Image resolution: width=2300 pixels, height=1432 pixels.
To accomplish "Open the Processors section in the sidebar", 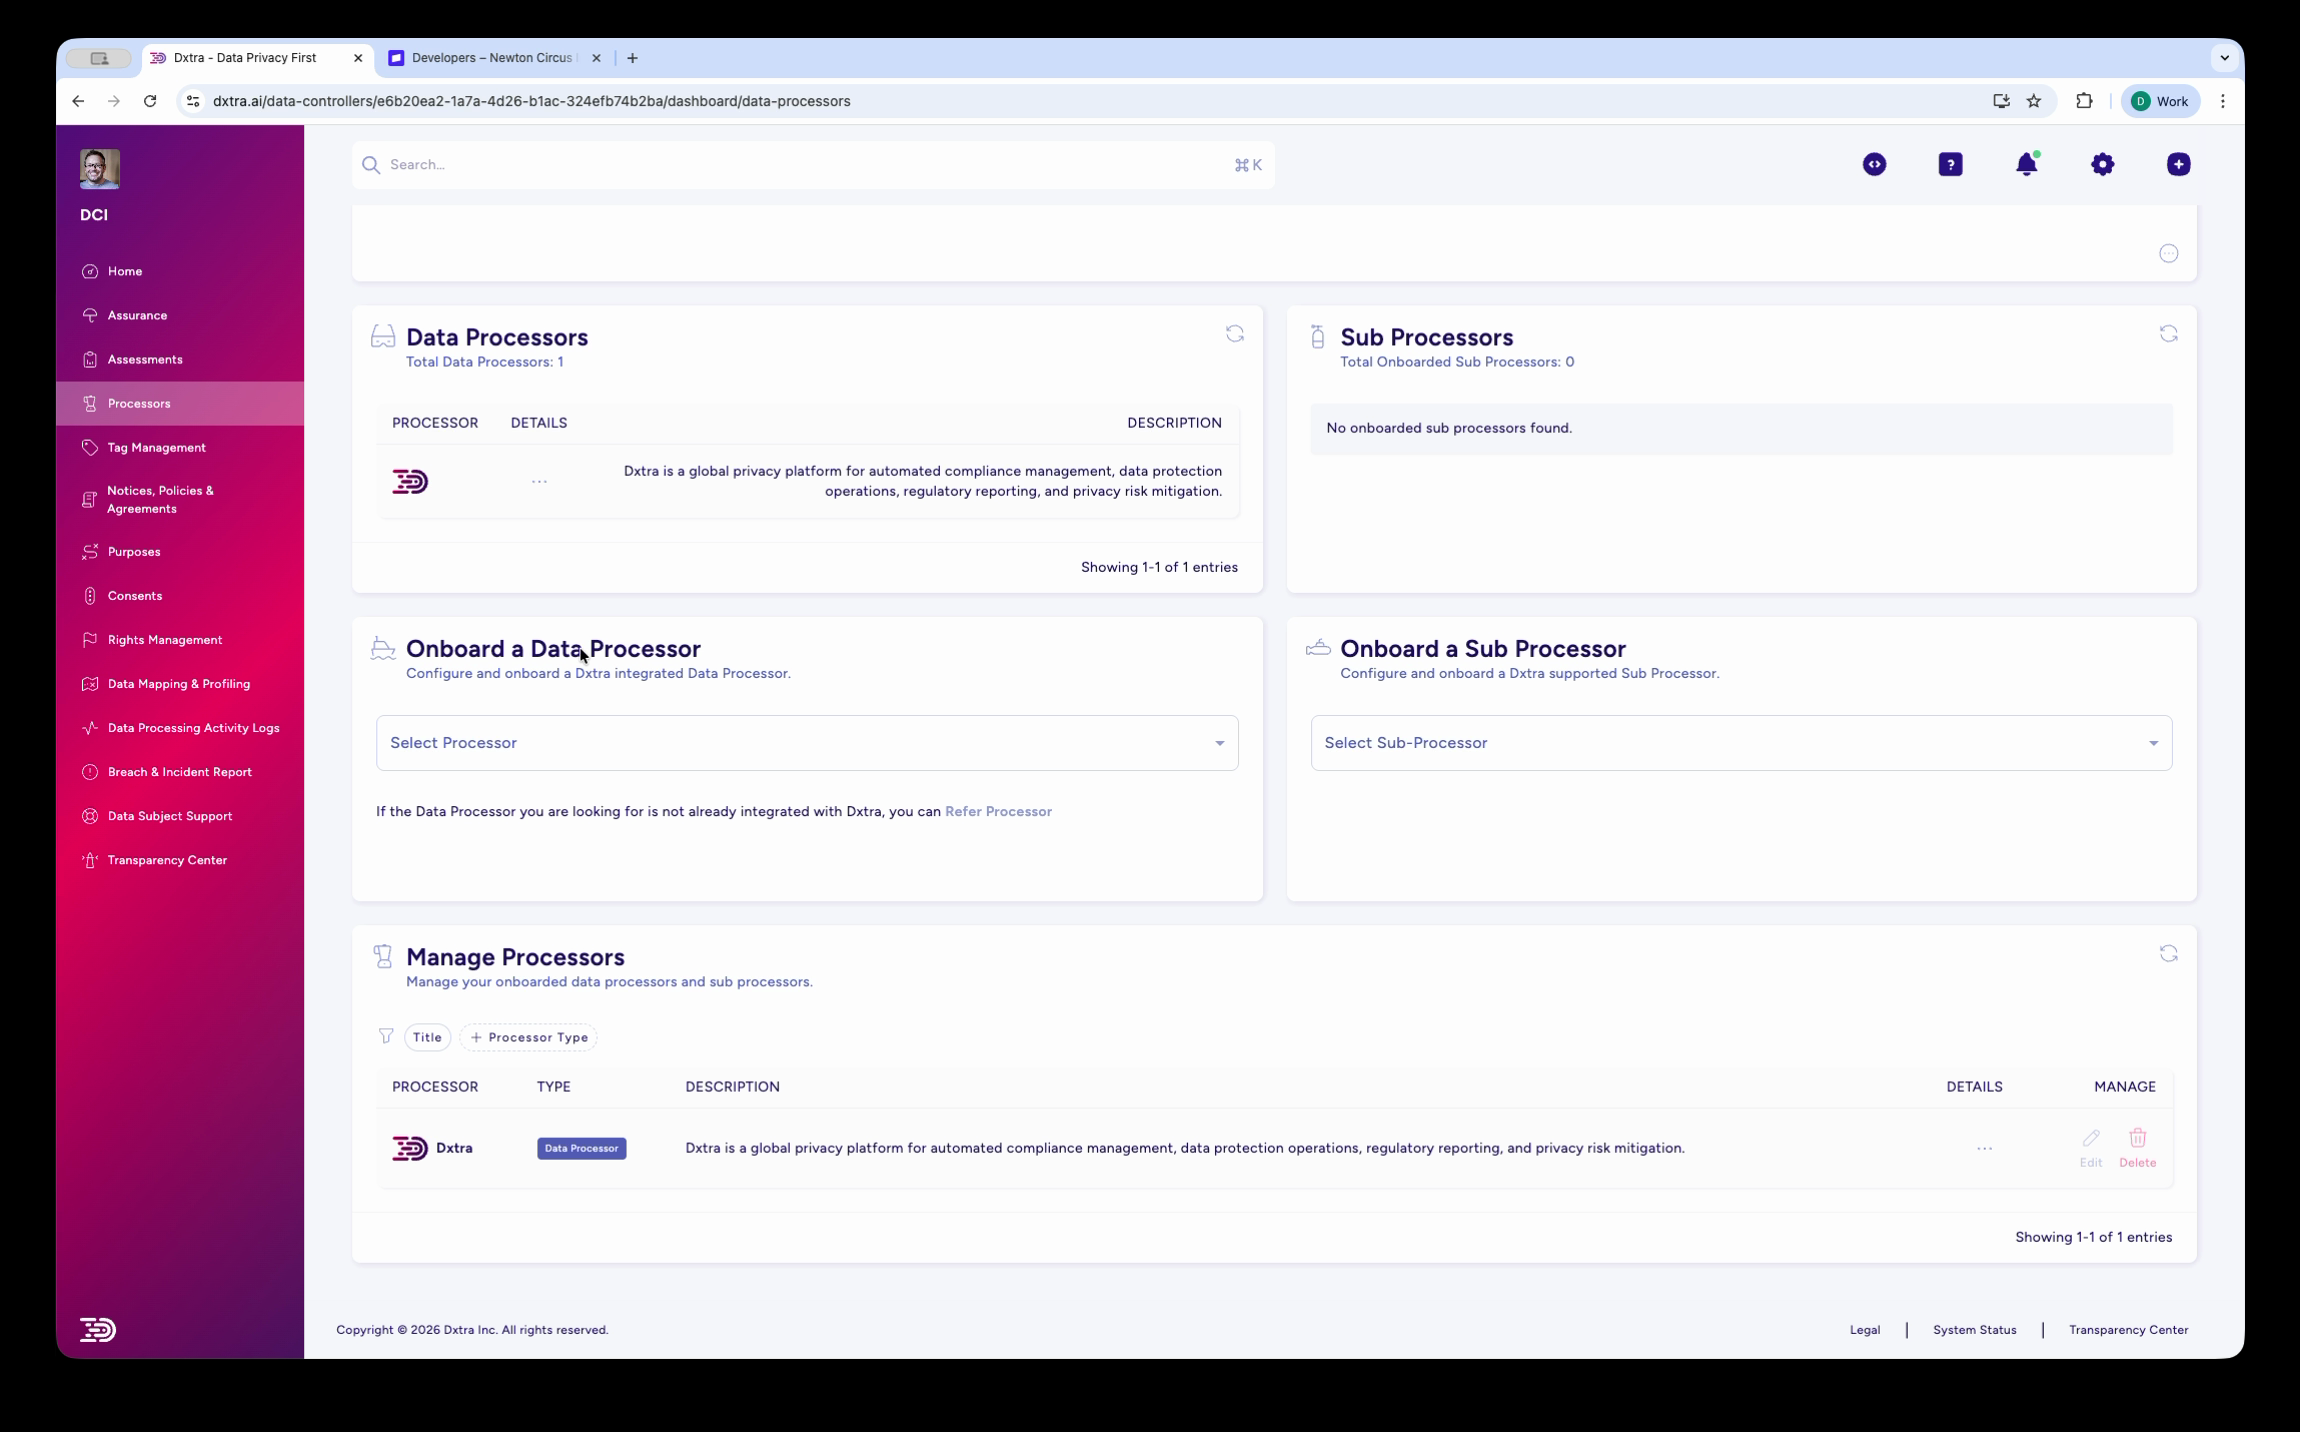I will pos(138,403).
